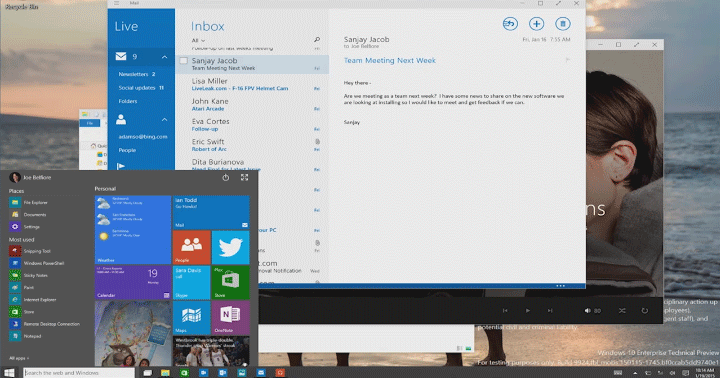Open search in the Inbox list

317,40
